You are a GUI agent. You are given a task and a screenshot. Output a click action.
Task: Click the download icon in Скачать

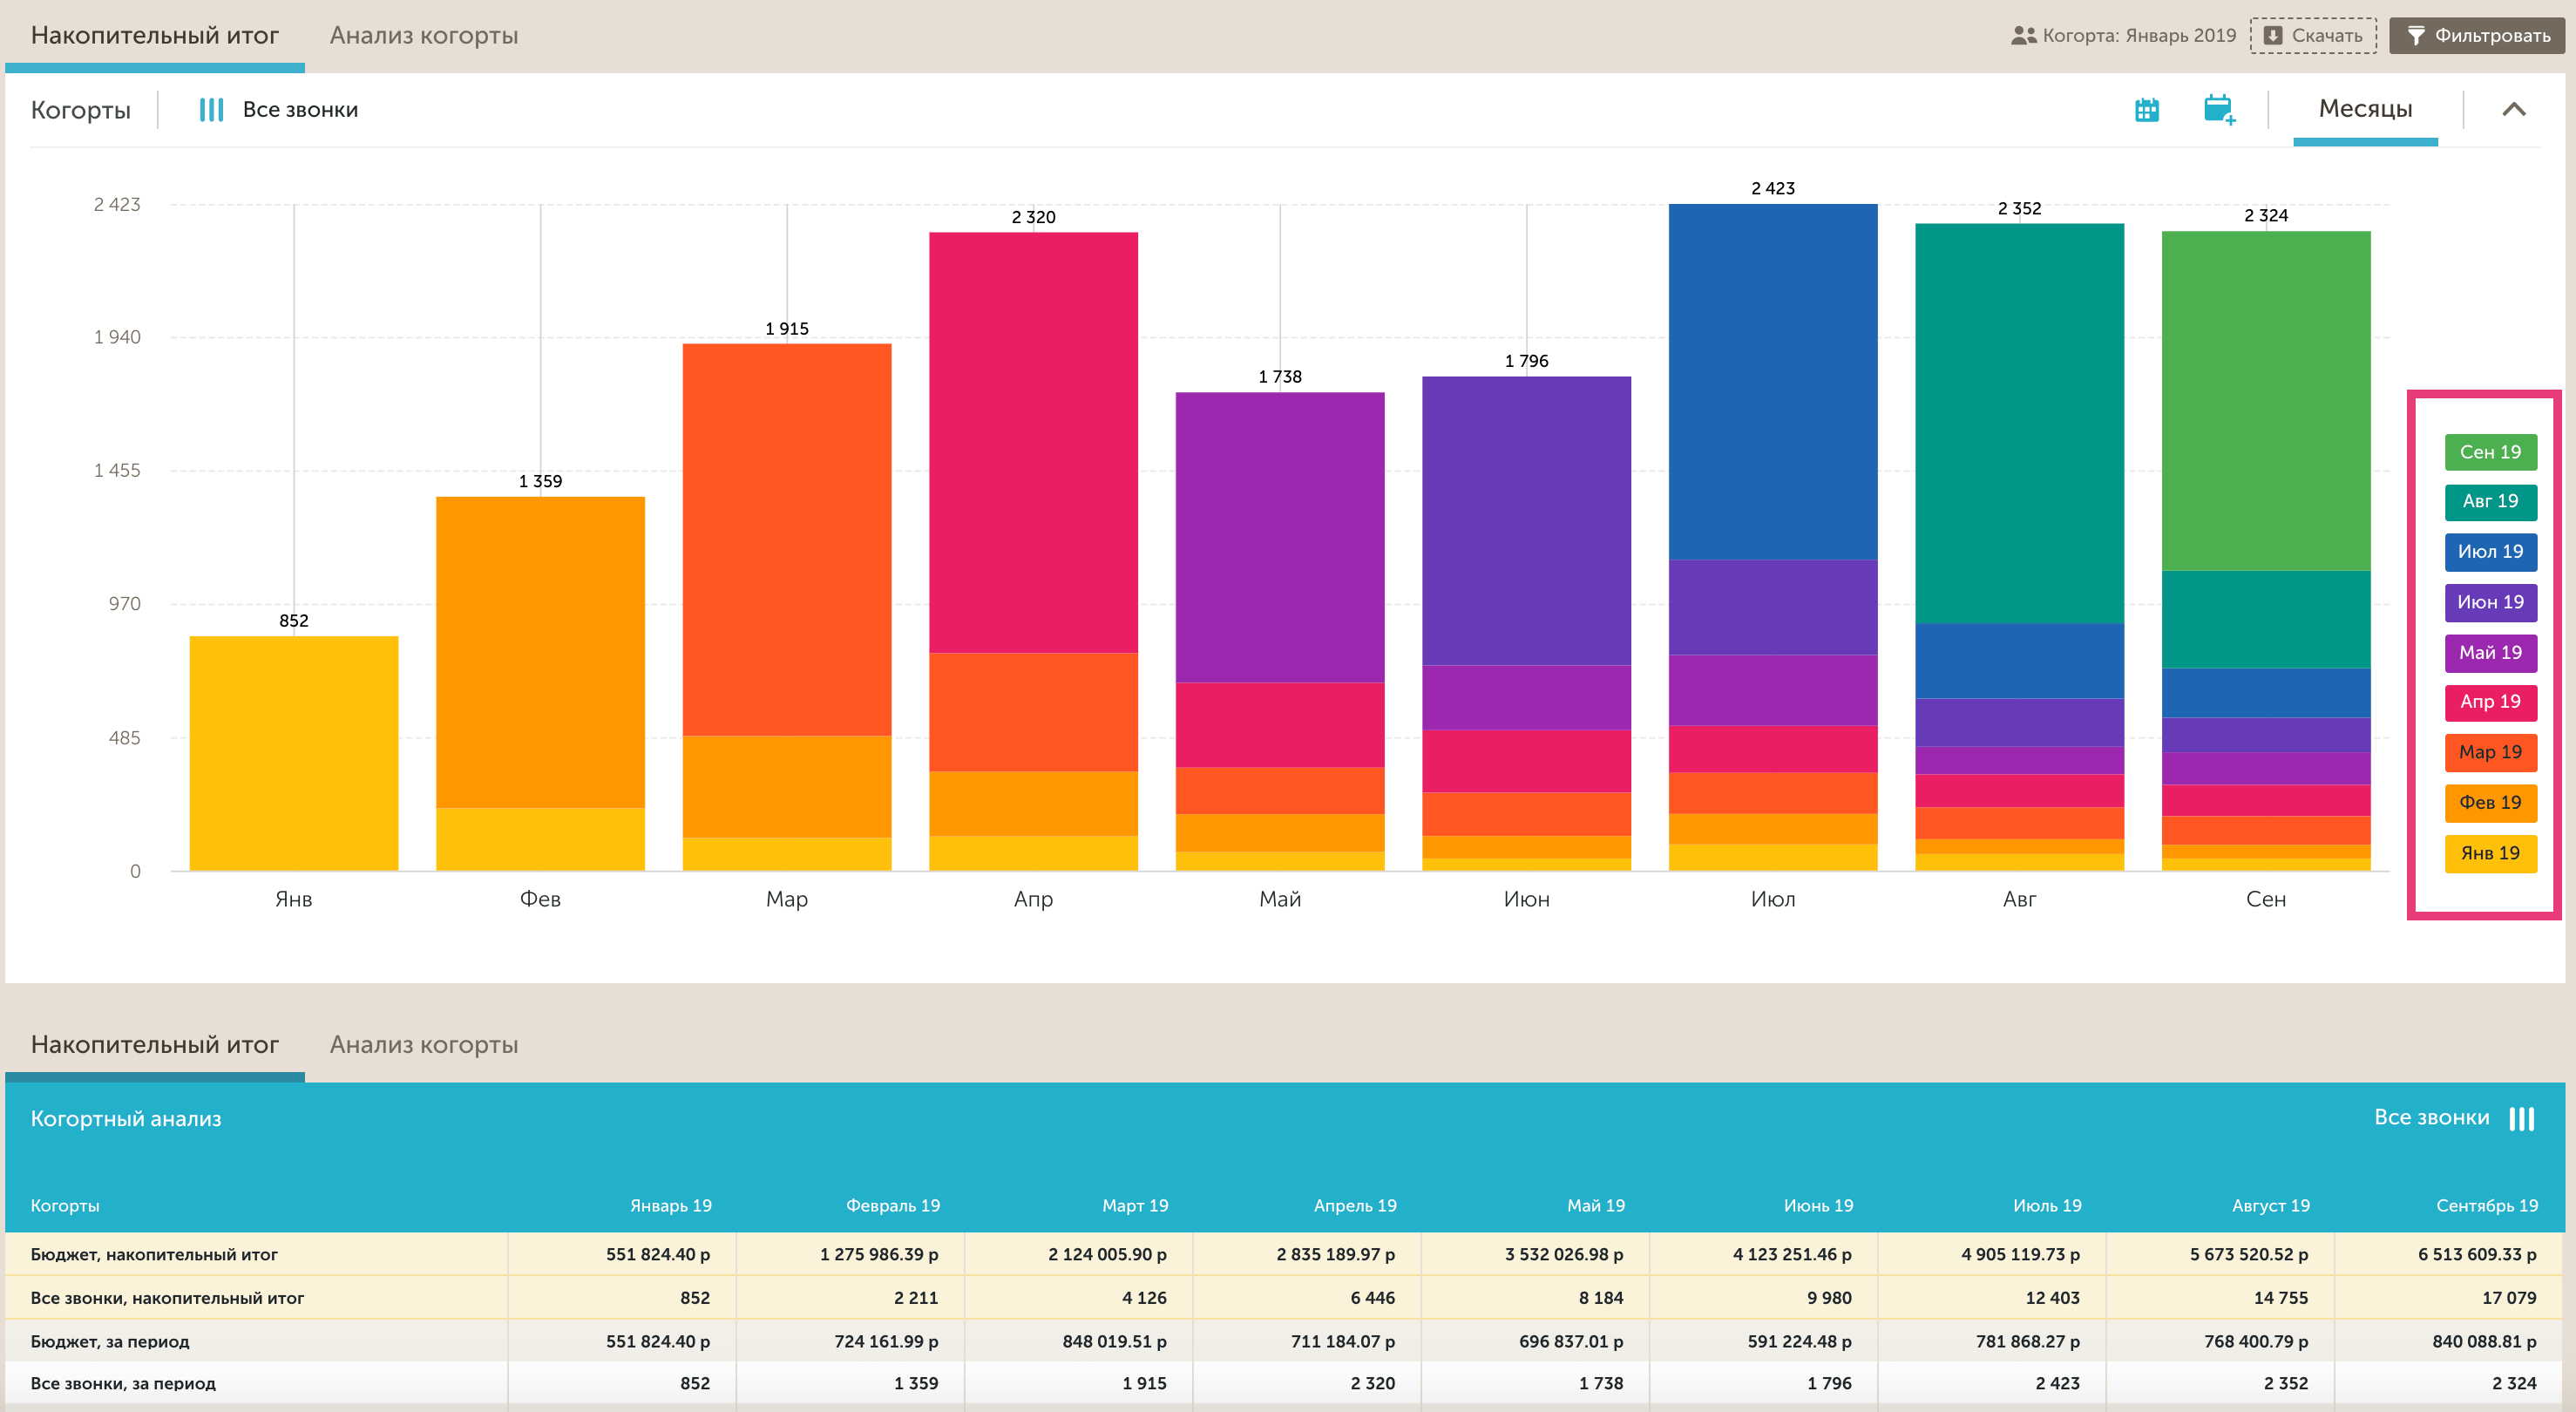click(2272, 36)
